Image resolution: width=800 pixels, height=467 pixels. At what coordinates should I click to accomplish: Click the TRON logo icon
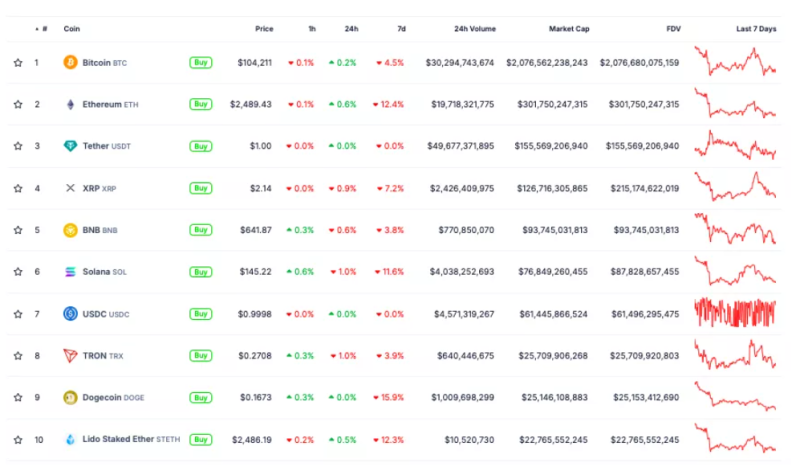point(70,355)
